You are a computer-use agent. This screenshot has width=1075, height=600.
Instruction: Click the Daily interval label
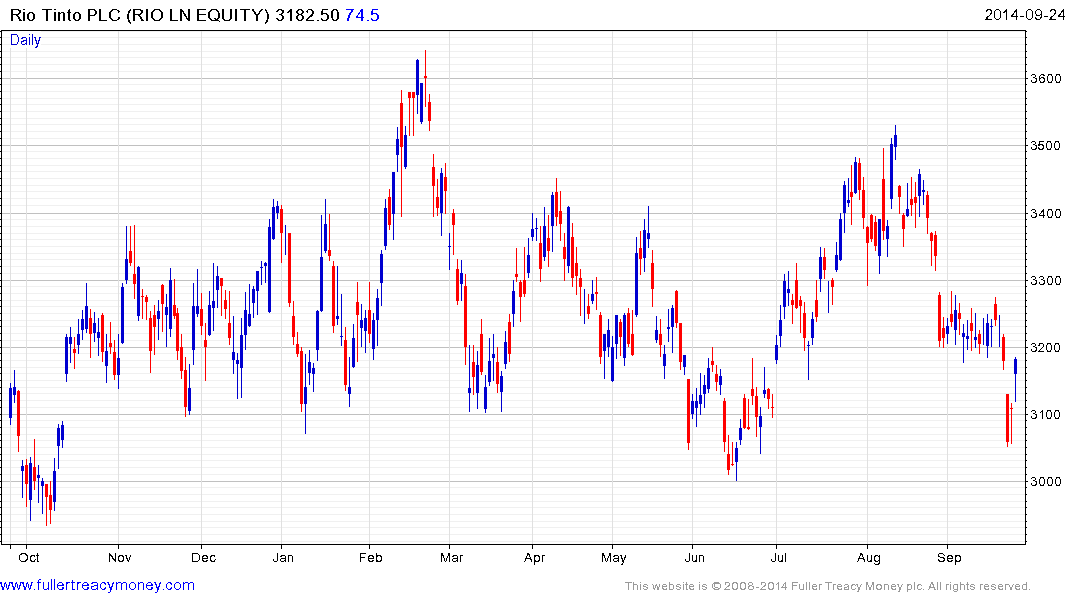pos(25,40)
